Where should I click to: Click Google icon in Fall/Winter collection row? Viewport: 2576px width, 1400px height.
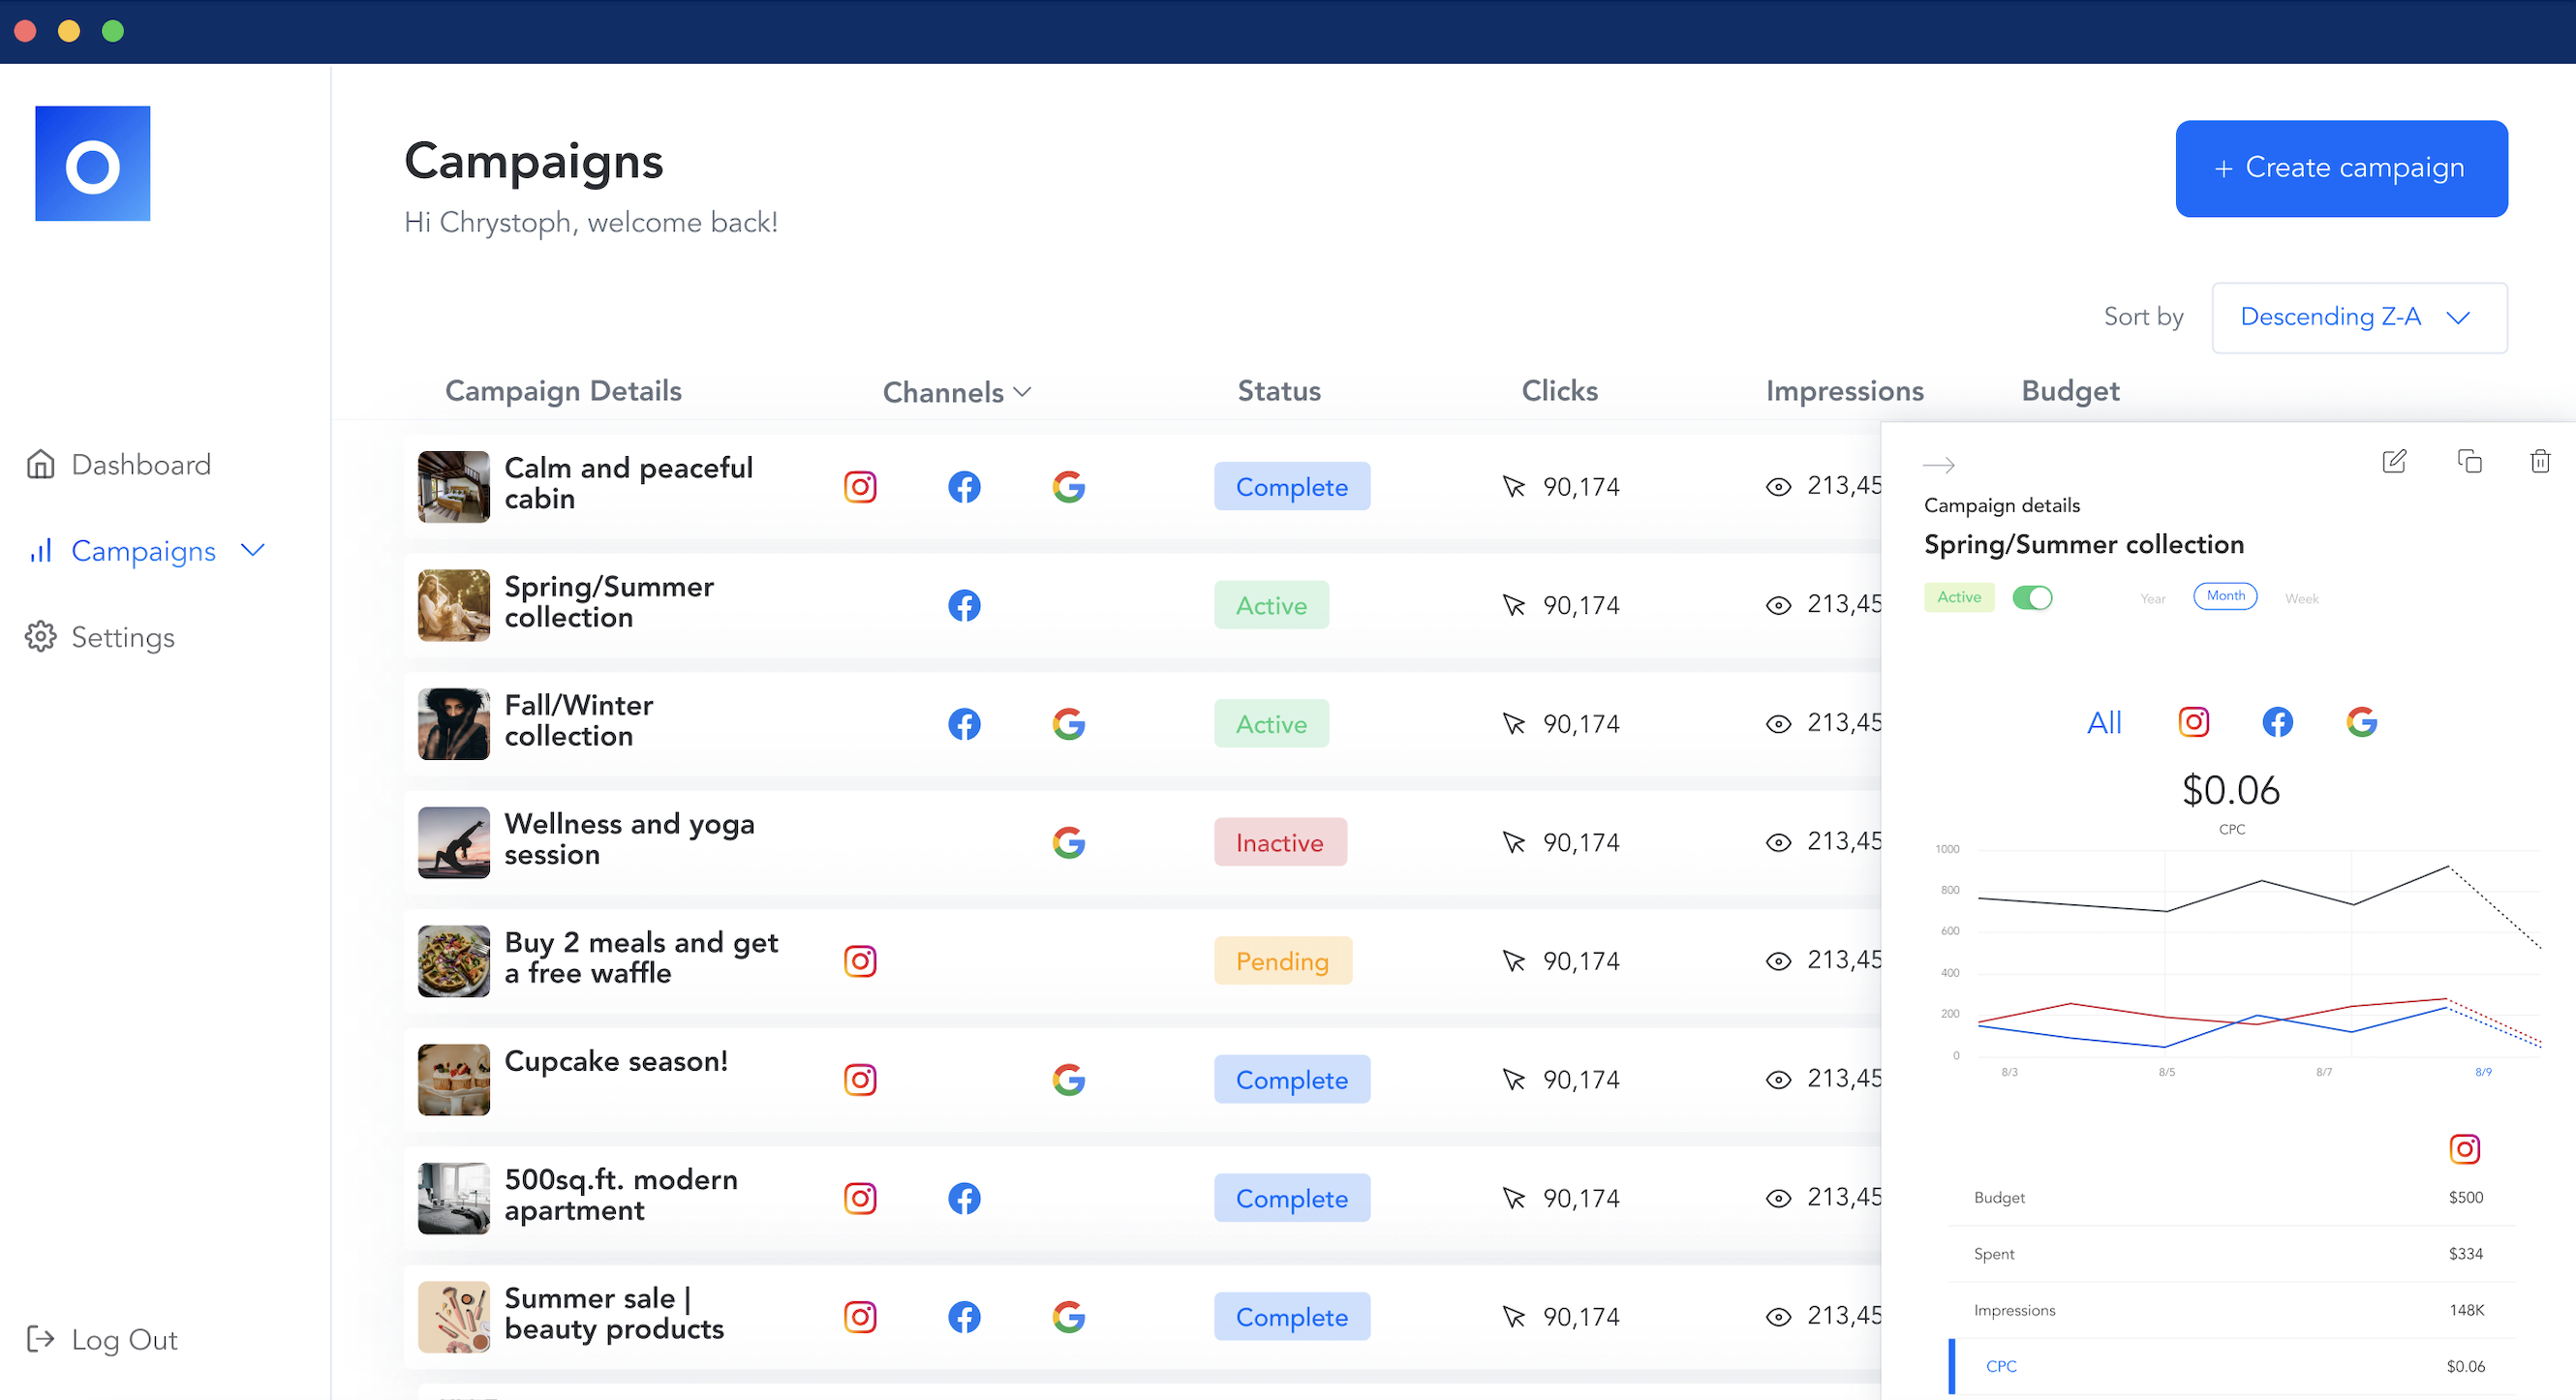coord(1069,724)
